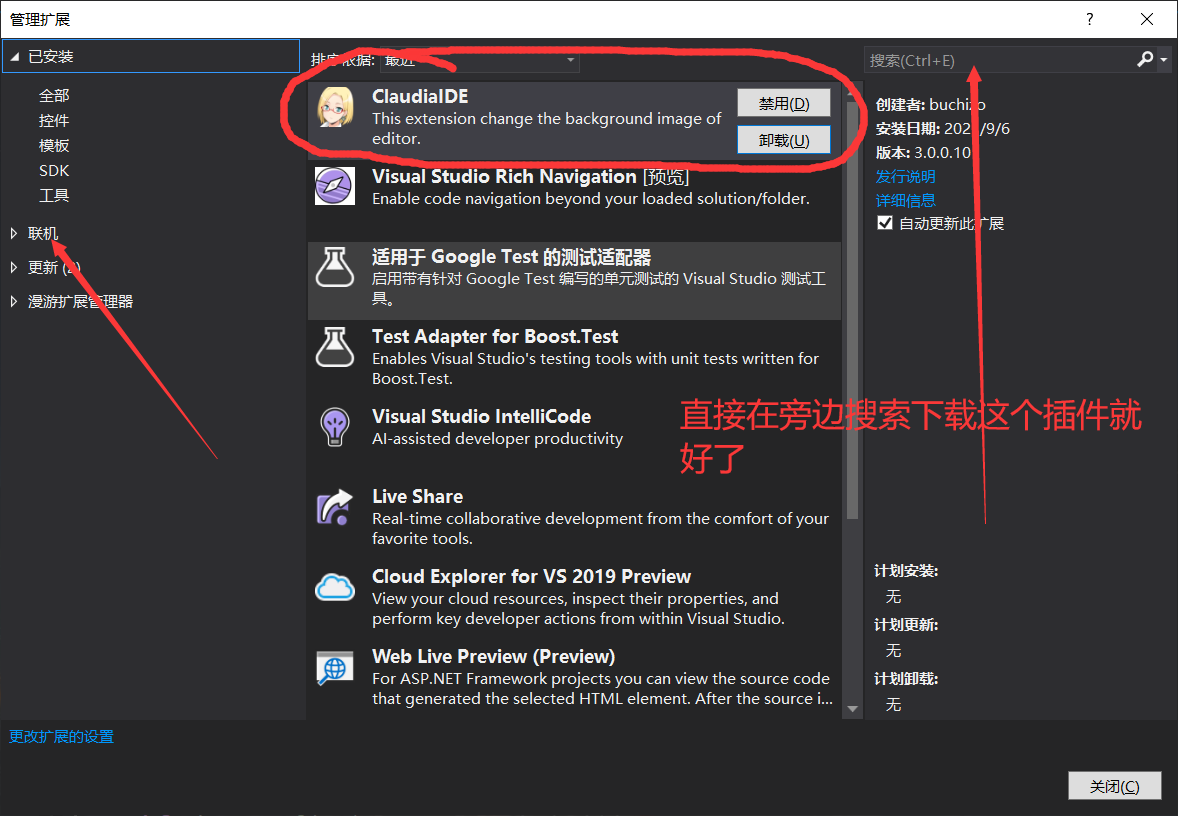Open the 发行说明 link
This screenshot has height=816, width=1178.
click(905, 177)
